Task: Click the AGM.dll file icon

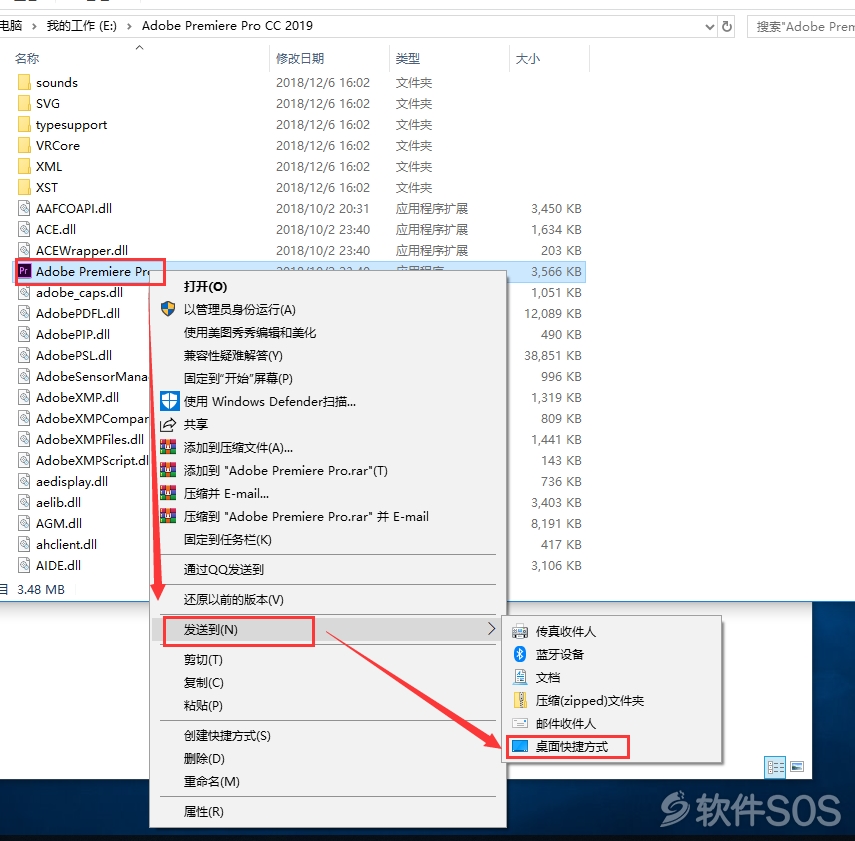Action: click(x=24, y=523)
